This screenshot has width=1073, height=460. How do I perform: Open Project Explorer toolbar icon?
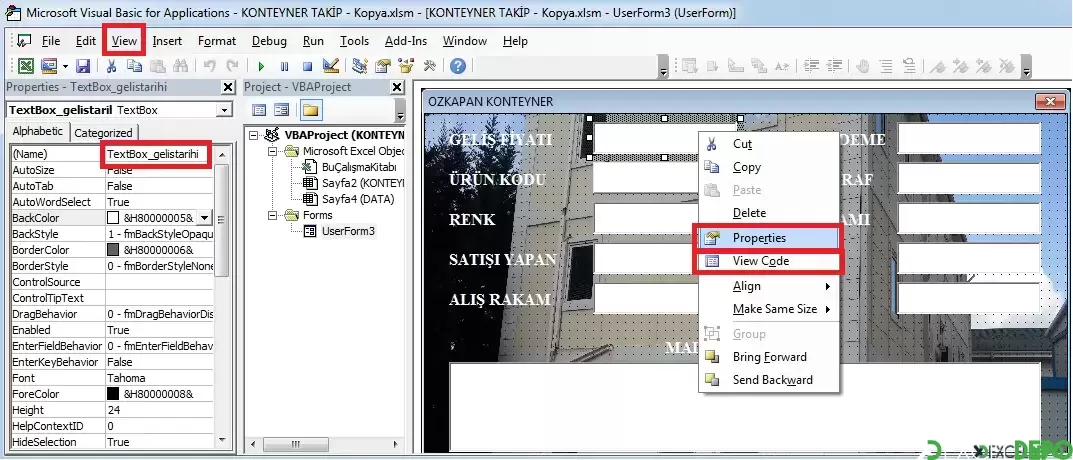point(359,66)
